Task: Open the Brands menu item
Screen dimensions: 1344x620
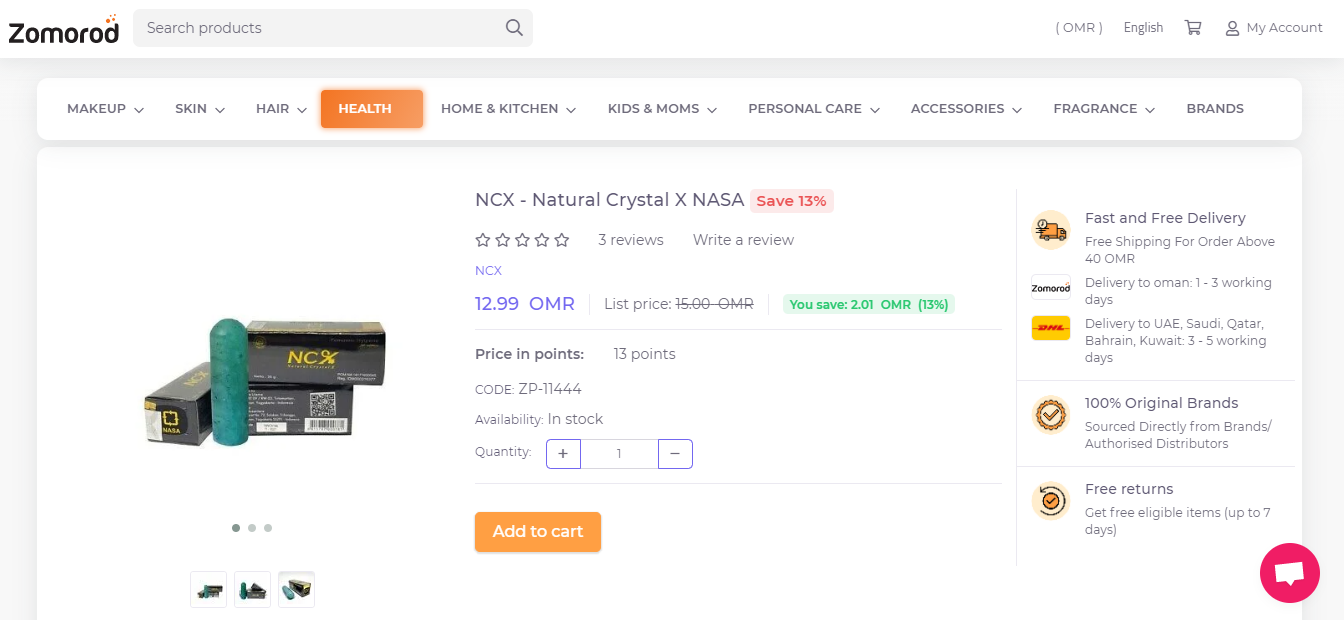Action: coord(1215,109)
